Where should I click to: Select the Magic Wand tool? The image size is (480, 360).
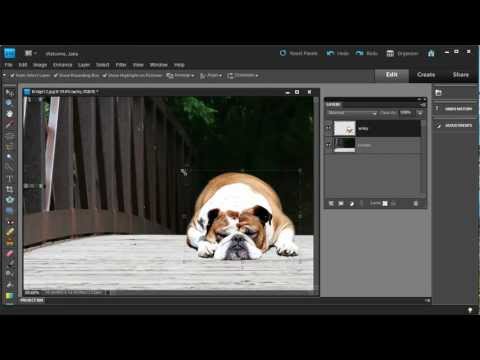click(x=10, y=157)
